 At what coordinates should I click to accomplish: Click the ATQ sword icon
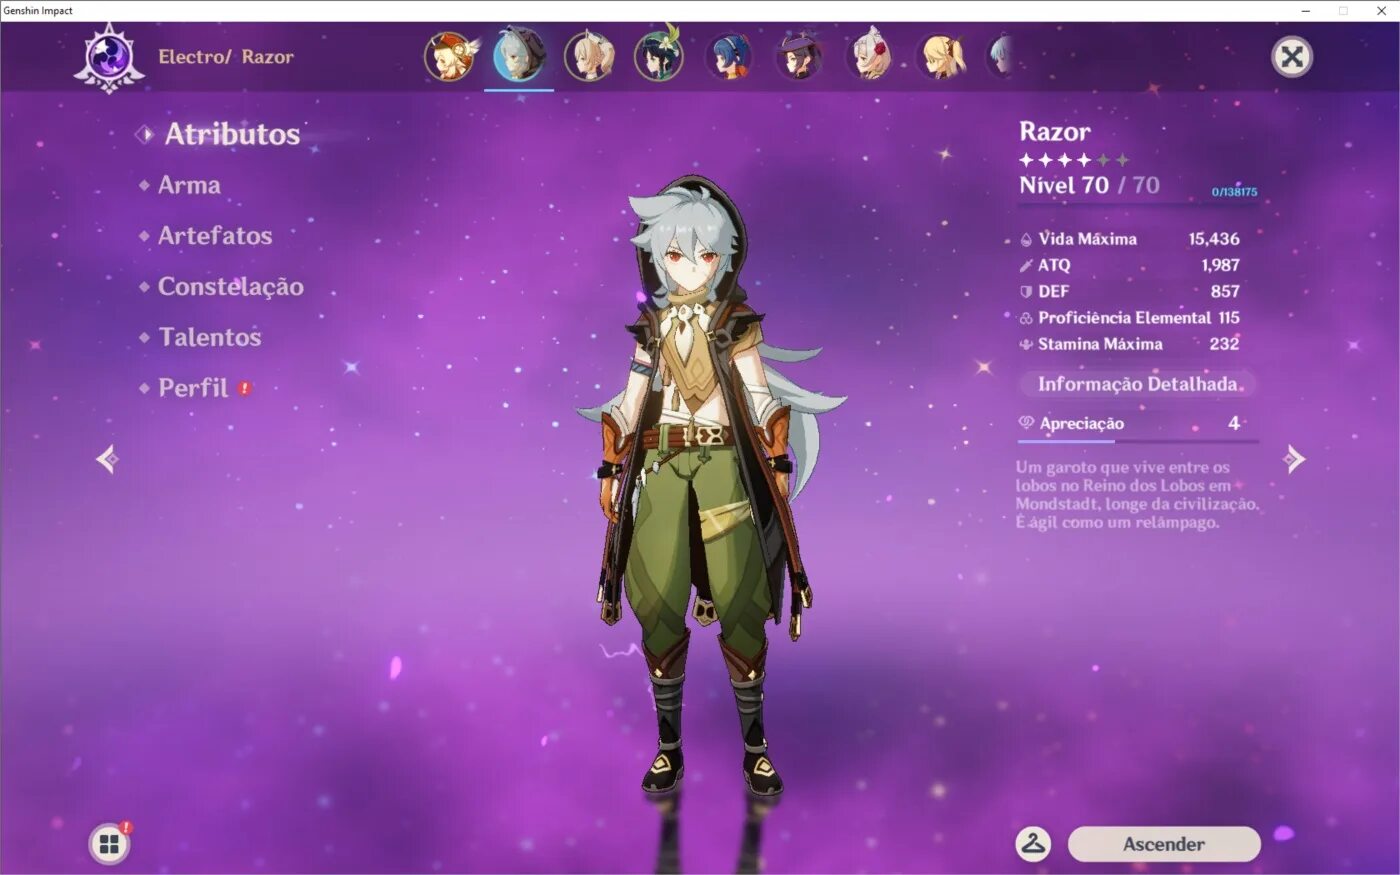1026,266
